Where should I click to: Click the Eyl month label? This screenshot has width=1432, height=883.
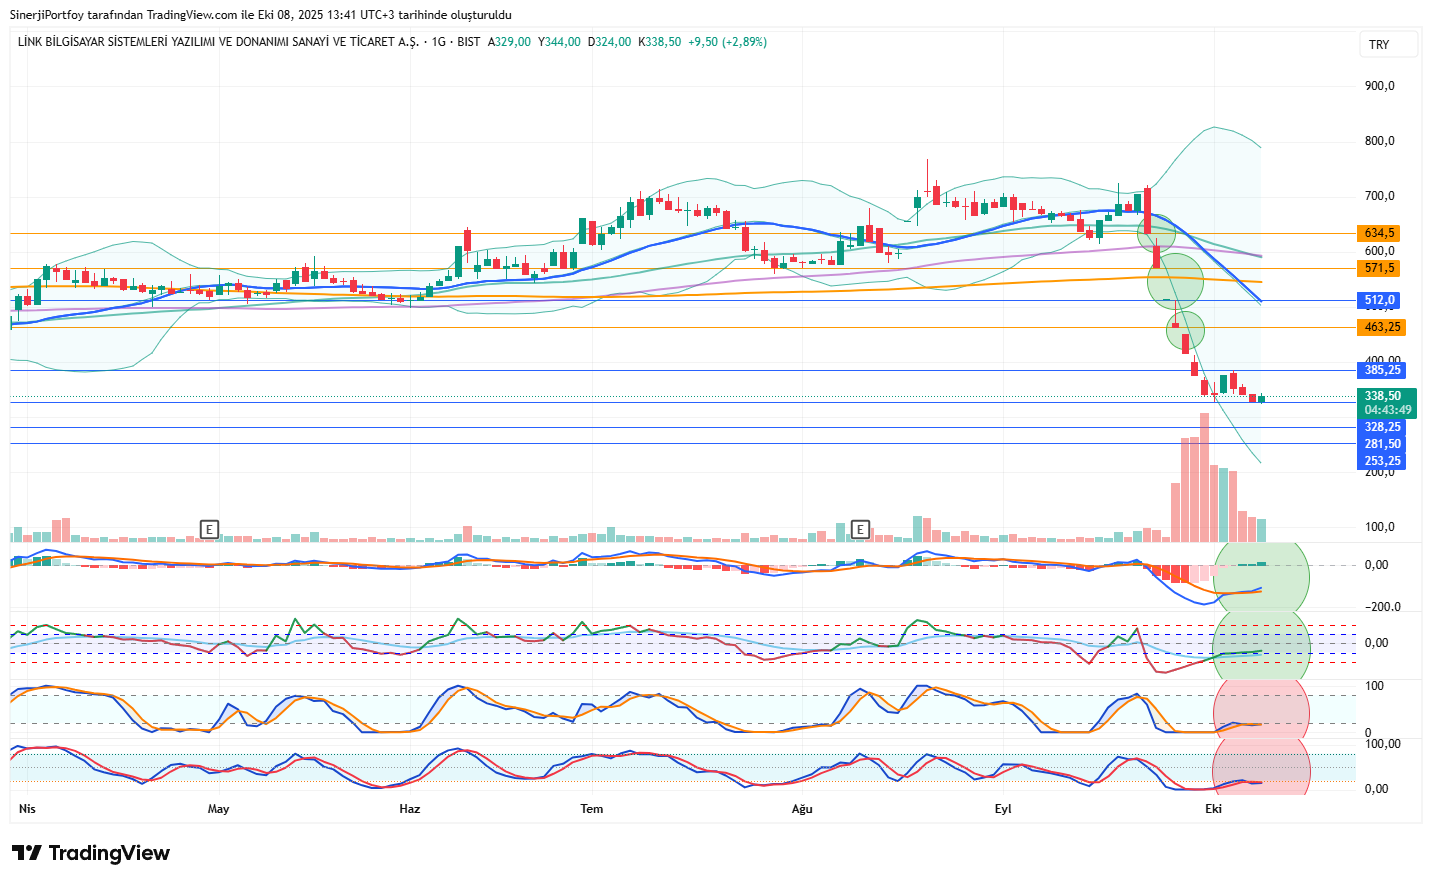click(1003, 809)
